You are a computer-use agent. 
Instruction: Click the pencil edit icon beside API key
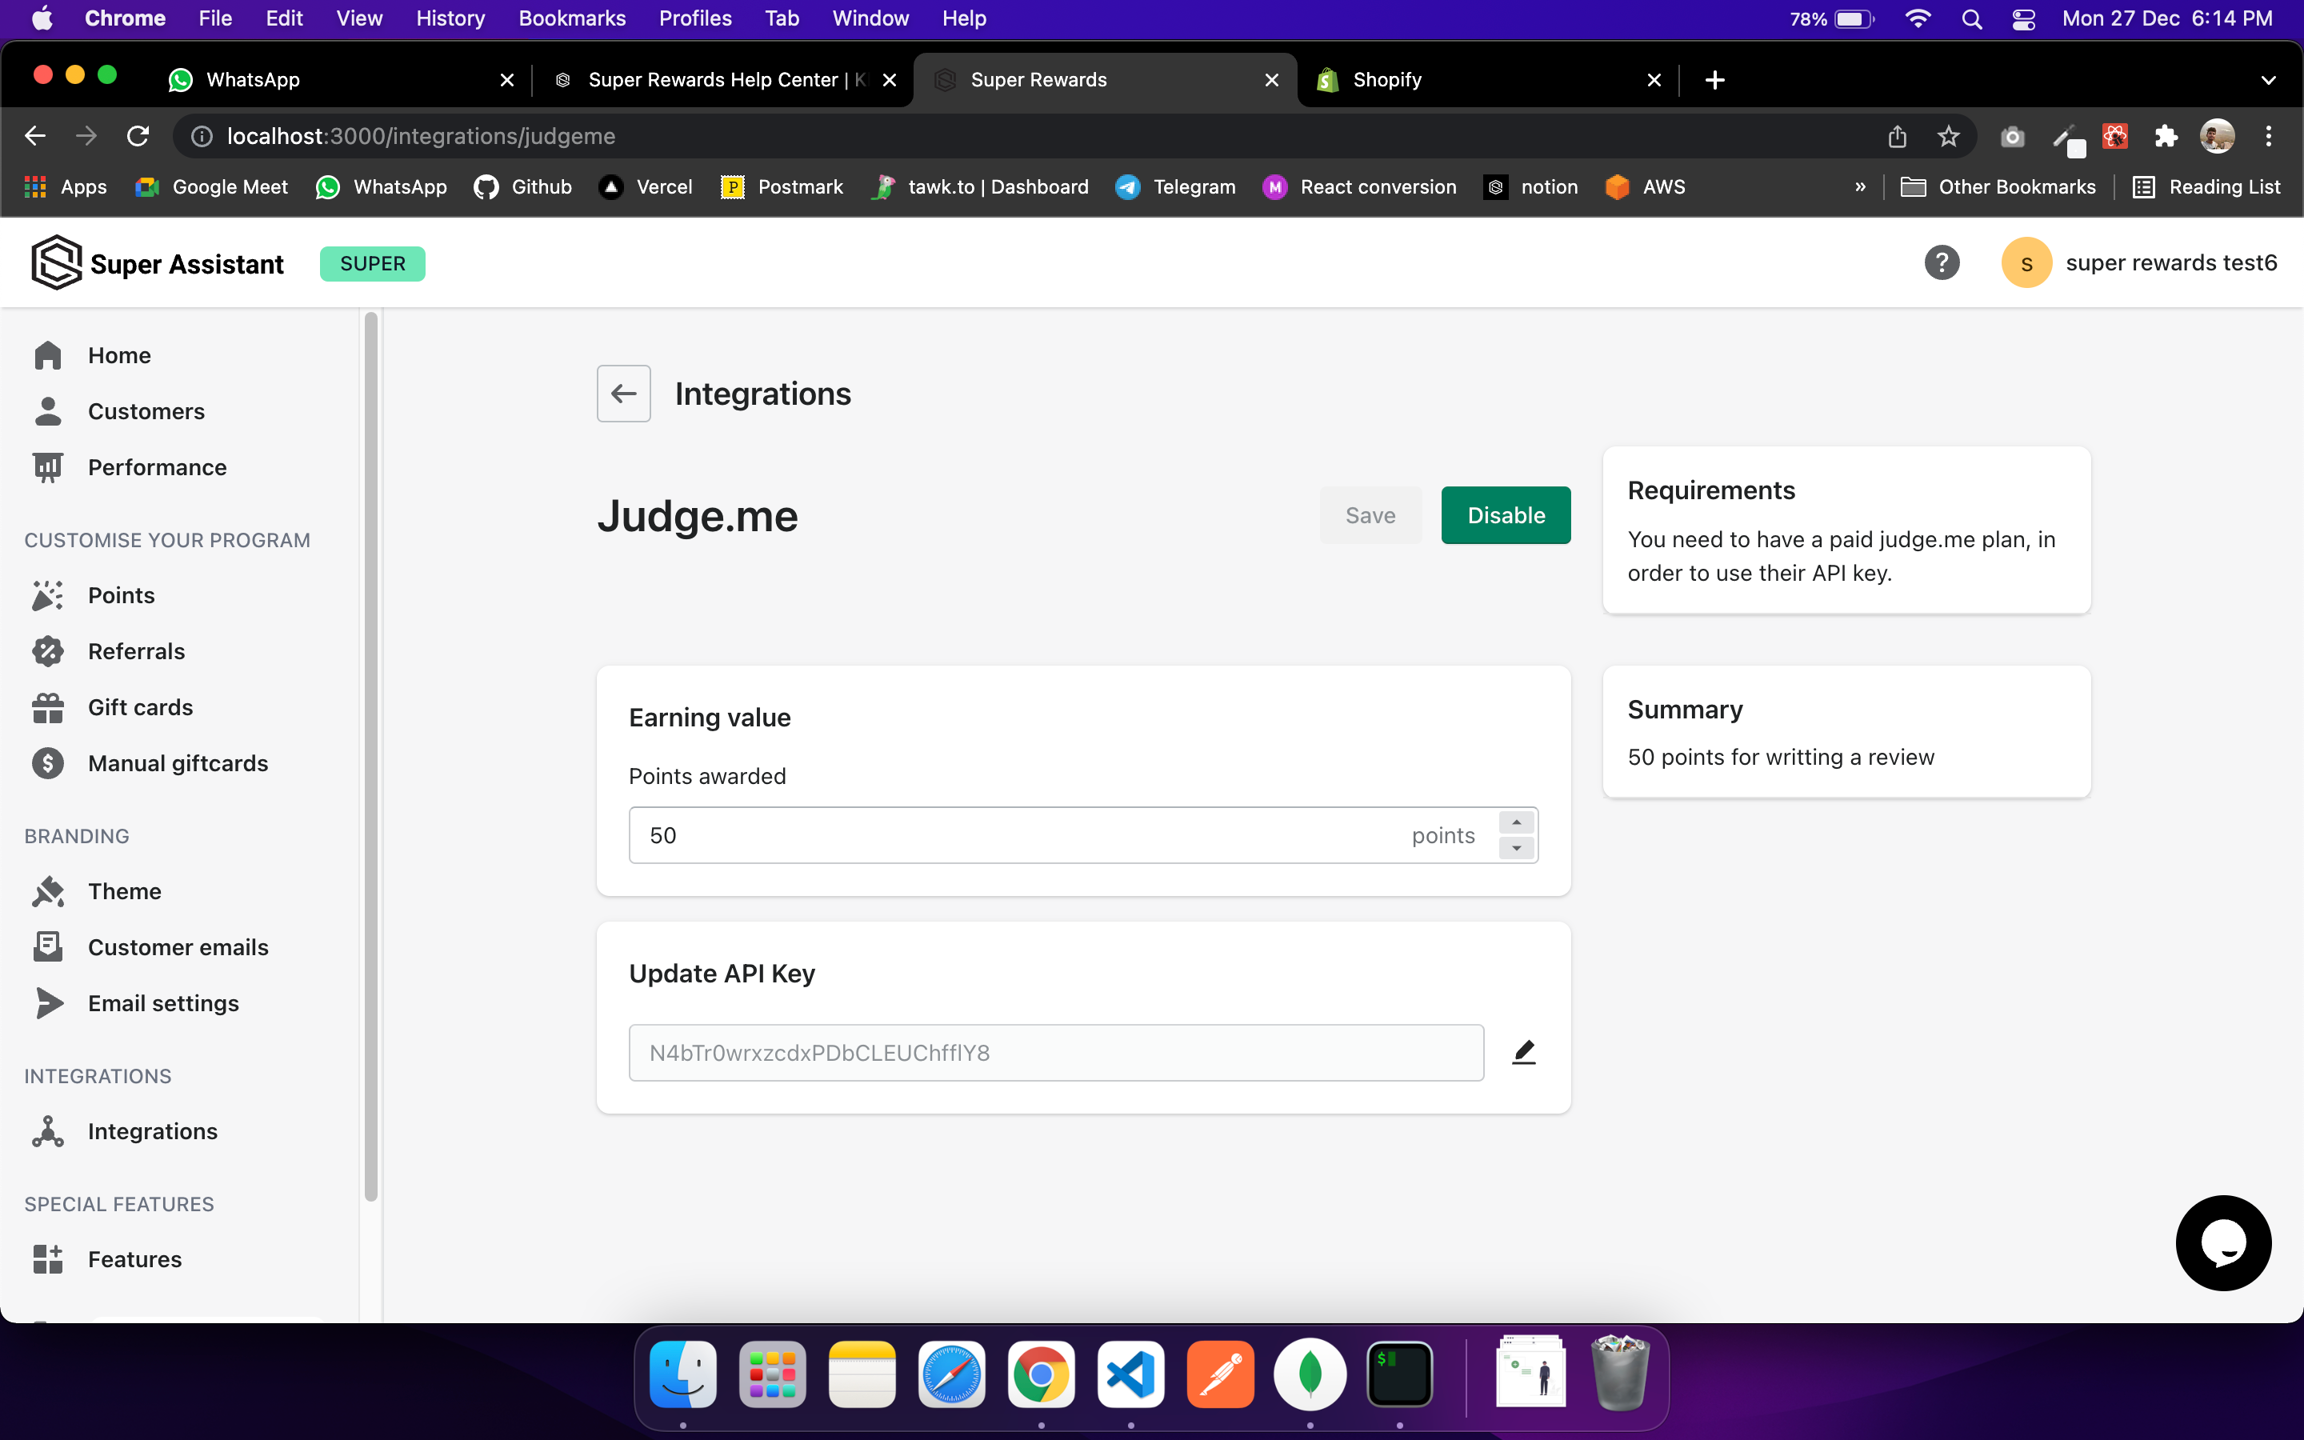(x=1523, y=1052)
